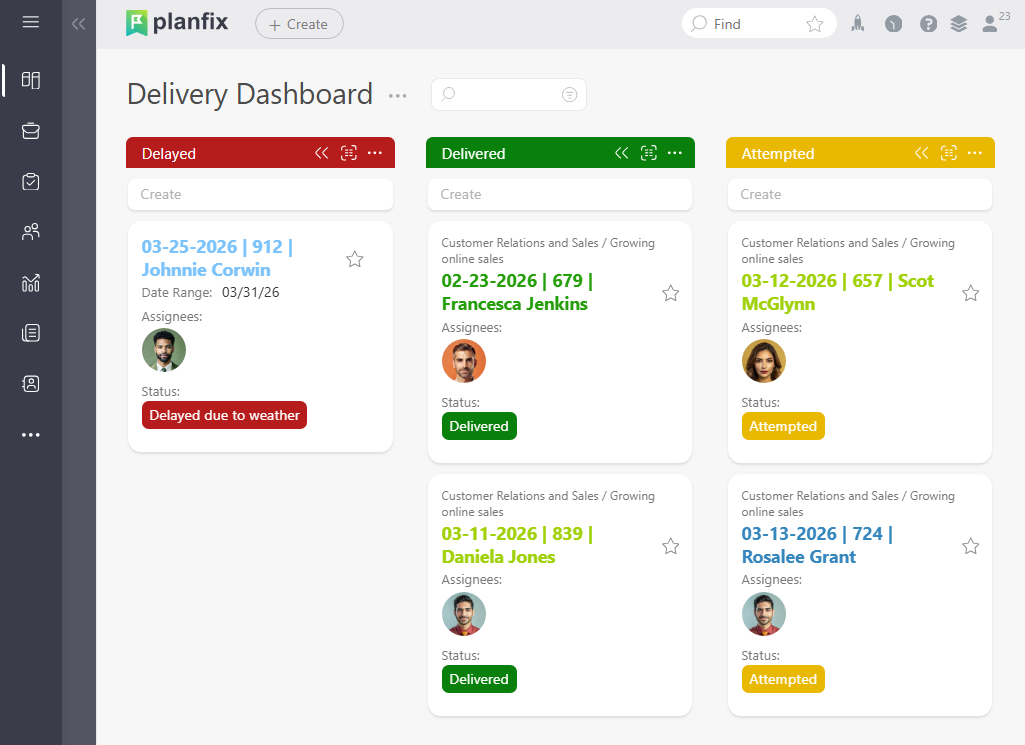The height and width of the screenshot is (745, 1025).
Task: Collapse the Delayed column with its chevron
Action: click(x=321, y=153)
